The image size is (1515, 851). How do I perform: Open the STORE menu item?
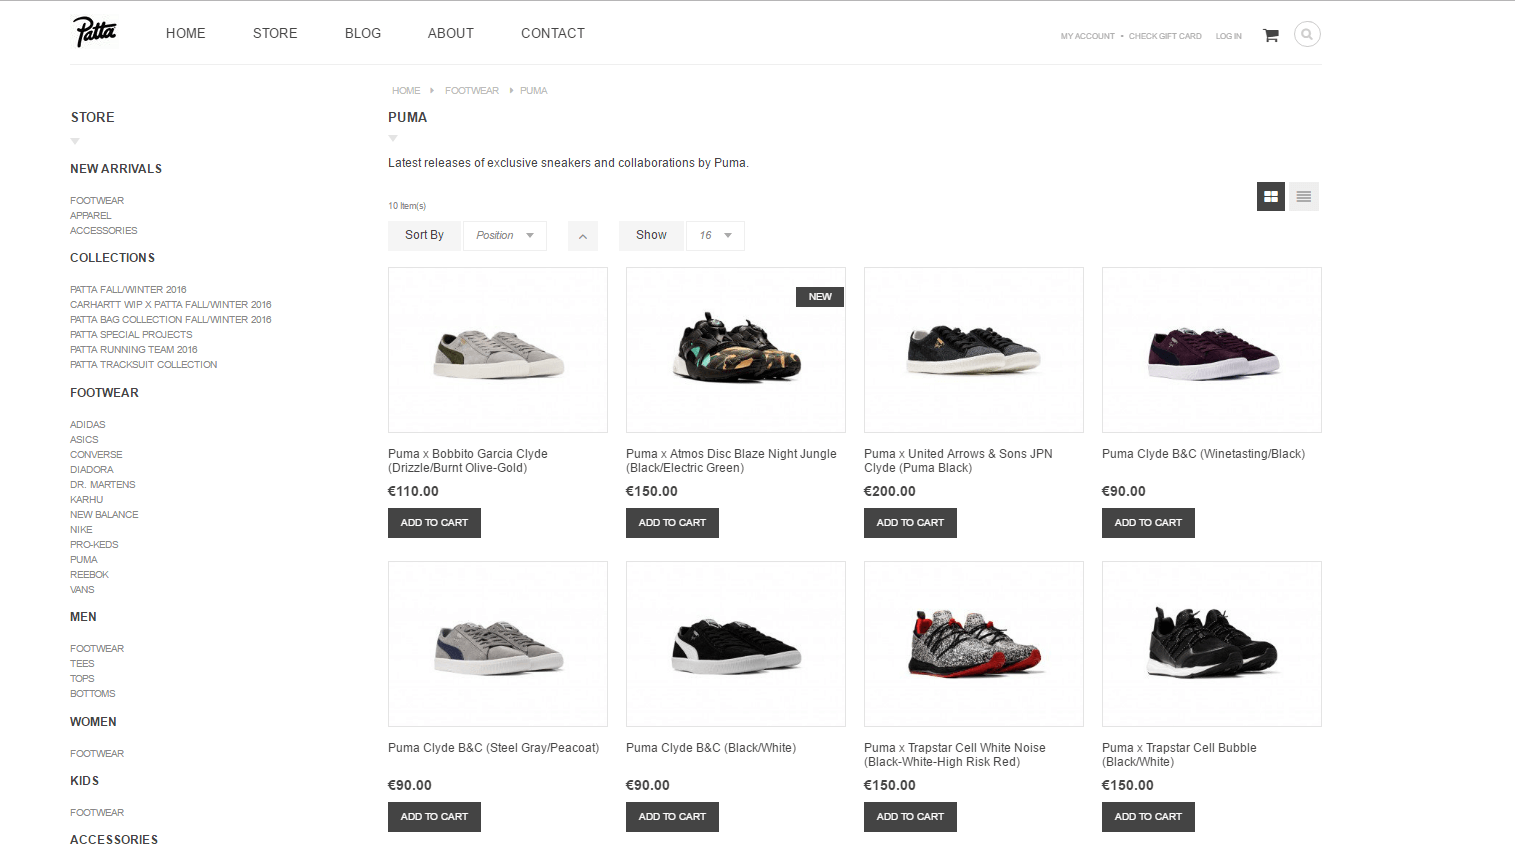(275, 33)
